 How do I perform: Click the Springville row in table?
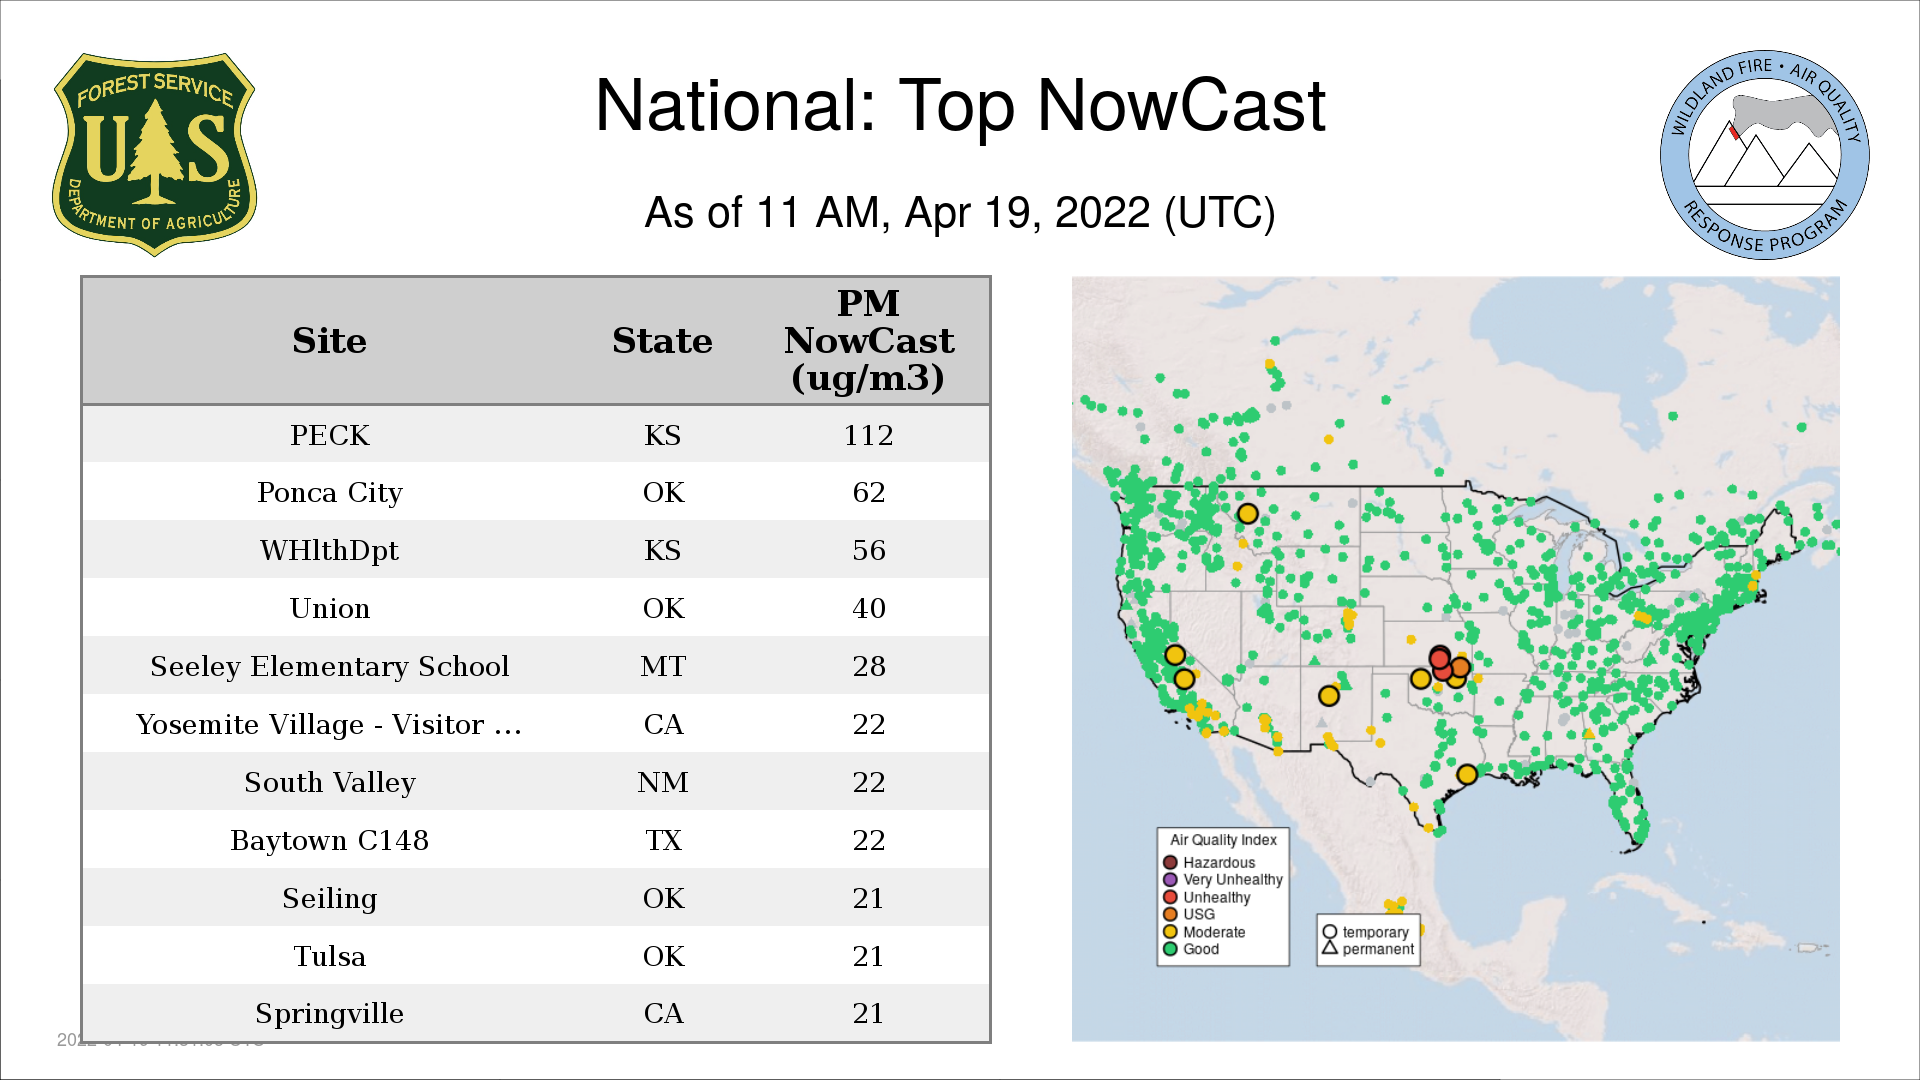coord(535,1013)
